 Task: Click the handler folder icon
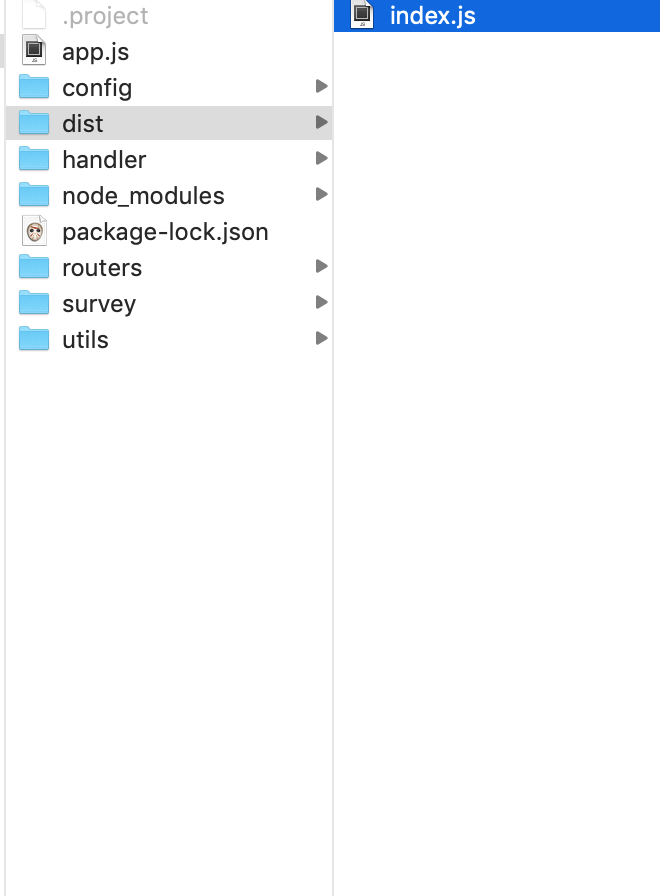34,159
